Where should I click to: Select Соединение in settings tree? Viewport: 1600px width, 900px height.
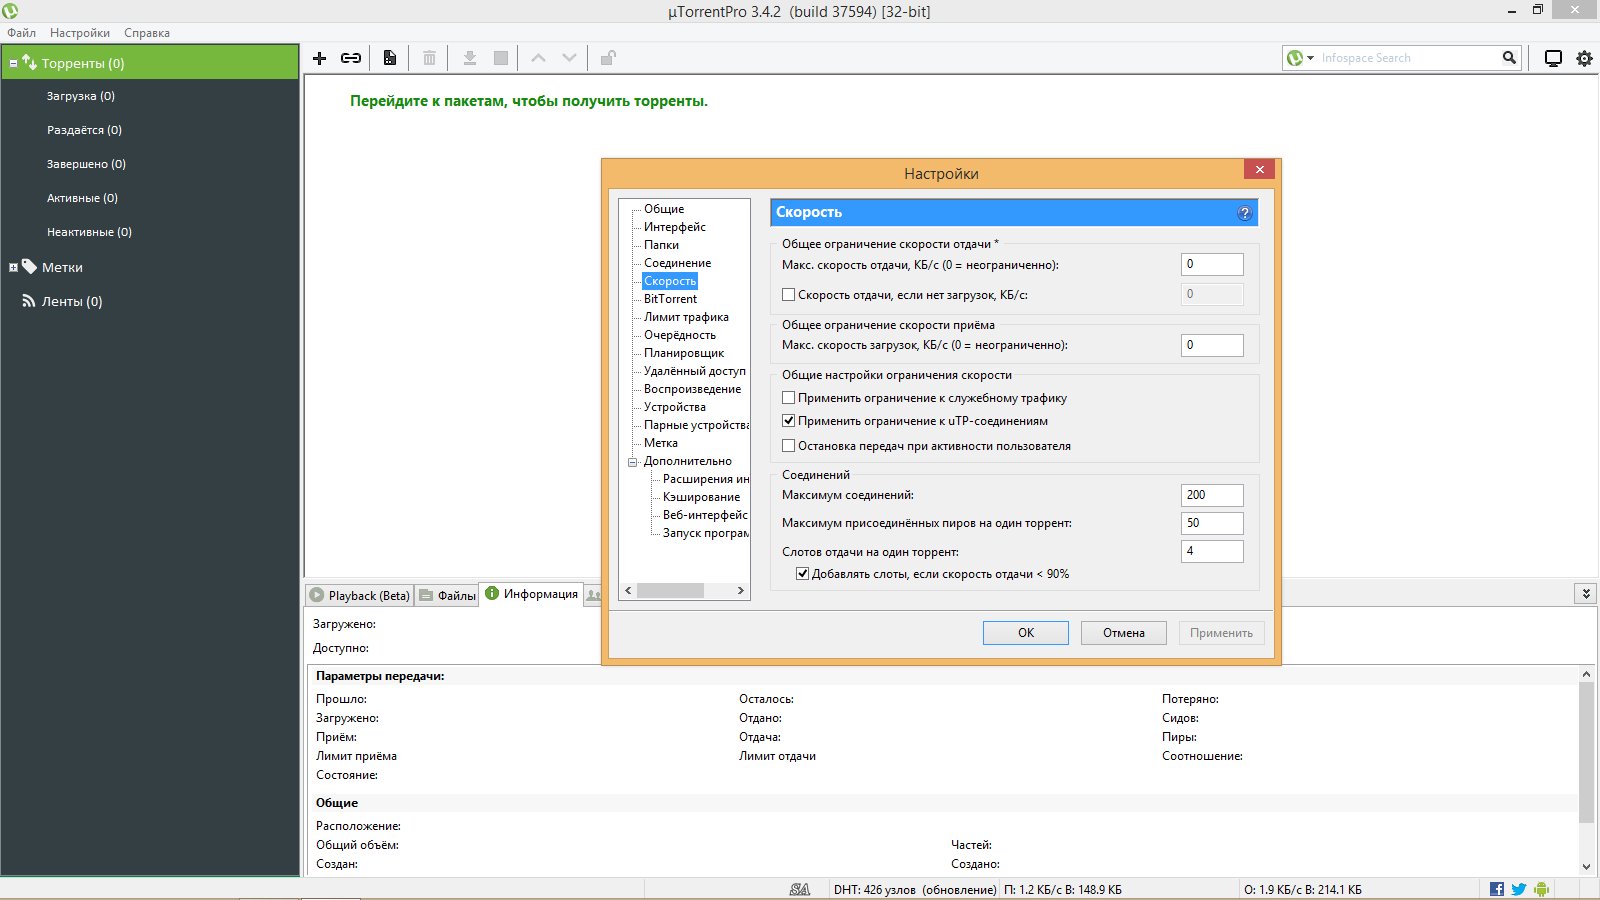678,263
